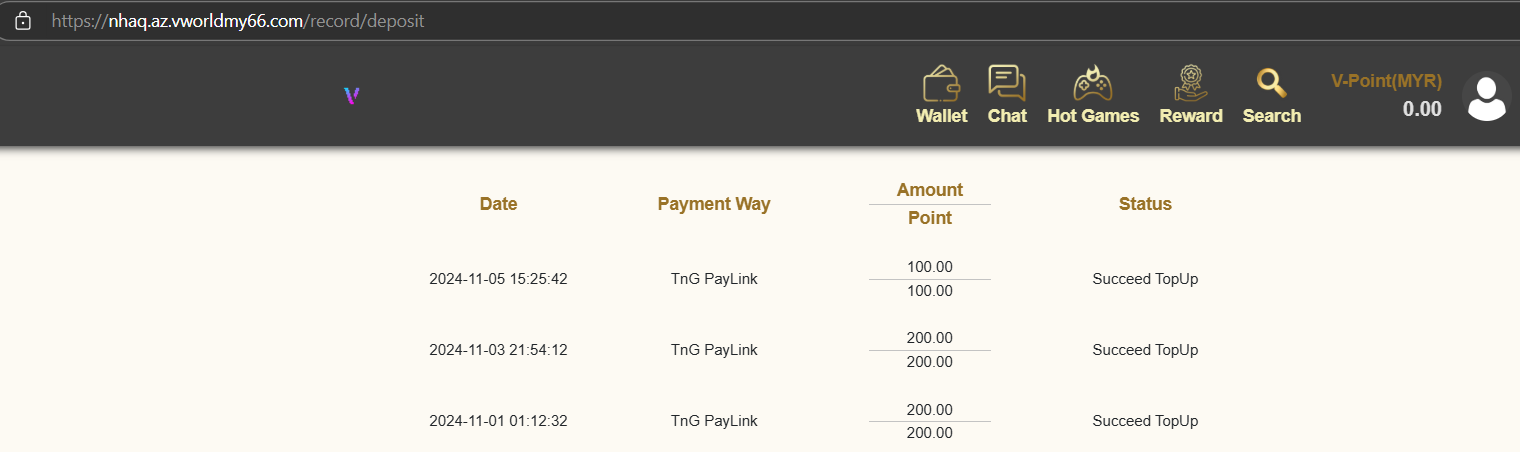Screen dimensions: 1520x452
Task: Click the V-Point(MYR) balance label
Action: coord(1386,81)
